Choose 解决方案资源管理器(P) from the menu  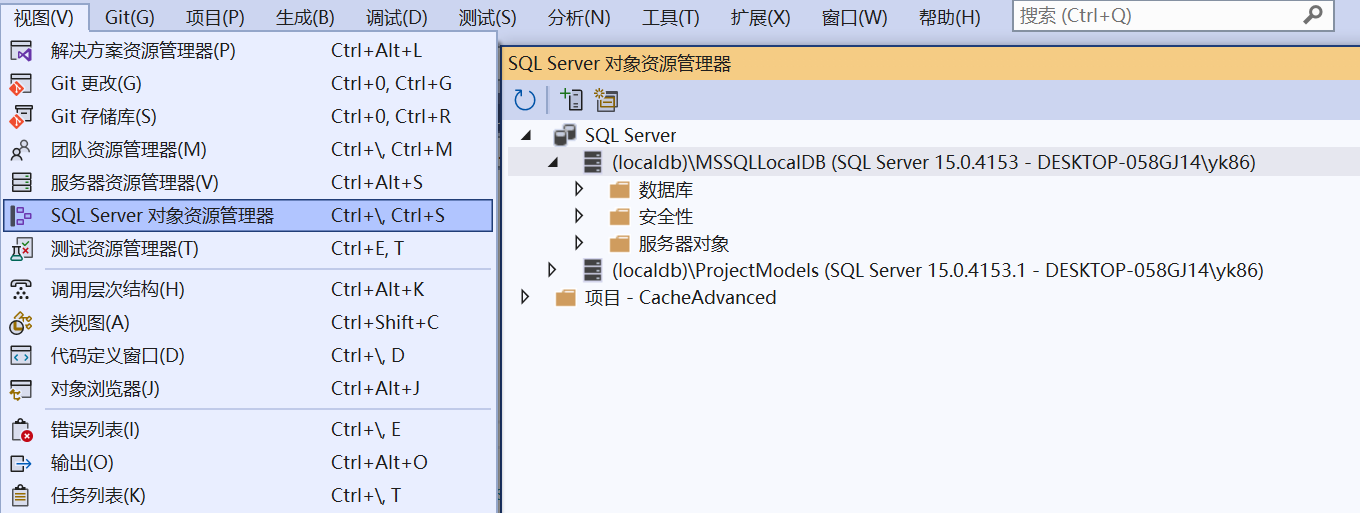(248, 50)
